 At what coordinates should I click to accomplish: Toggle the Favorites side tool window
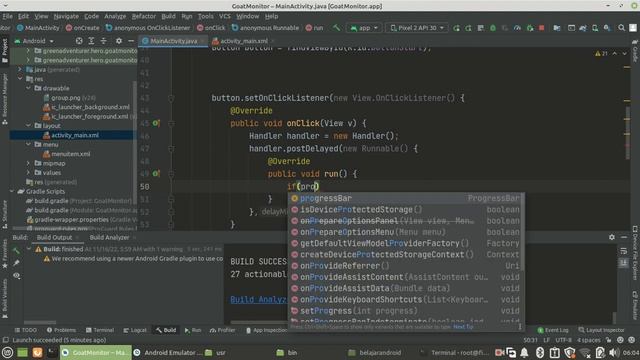tap(4, 254)
